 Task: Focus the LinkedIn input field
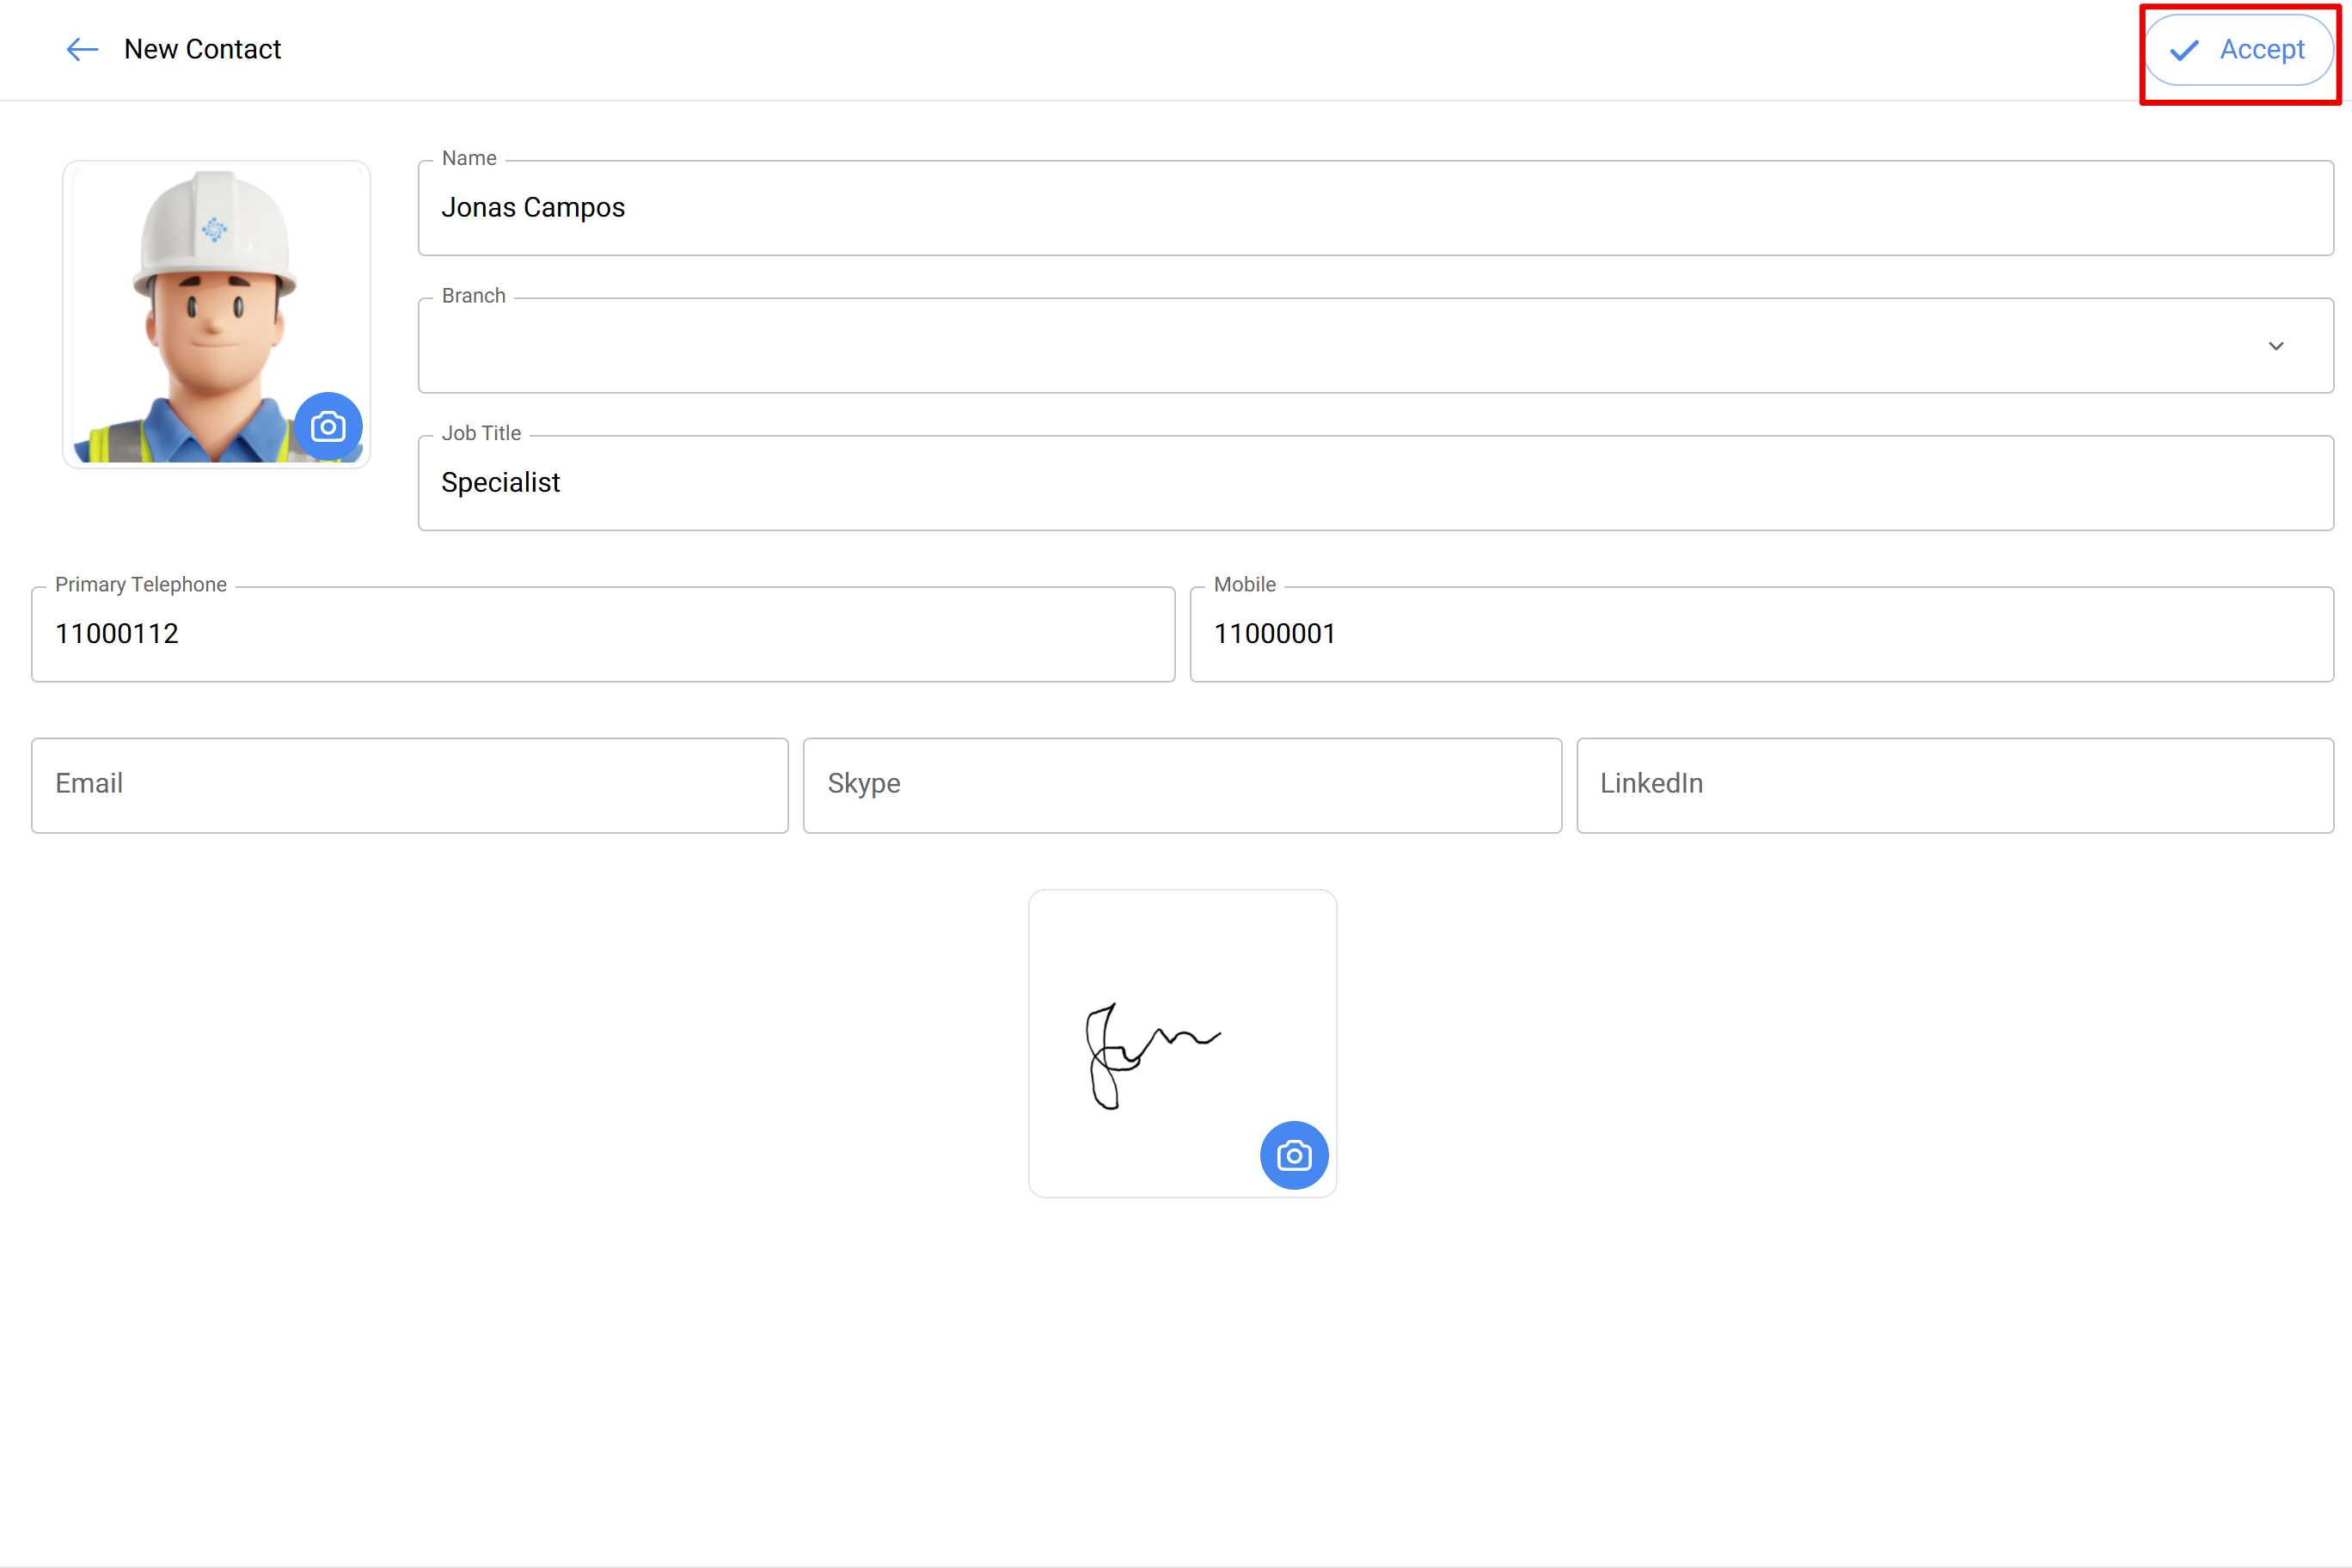[x=1955, y=785]
